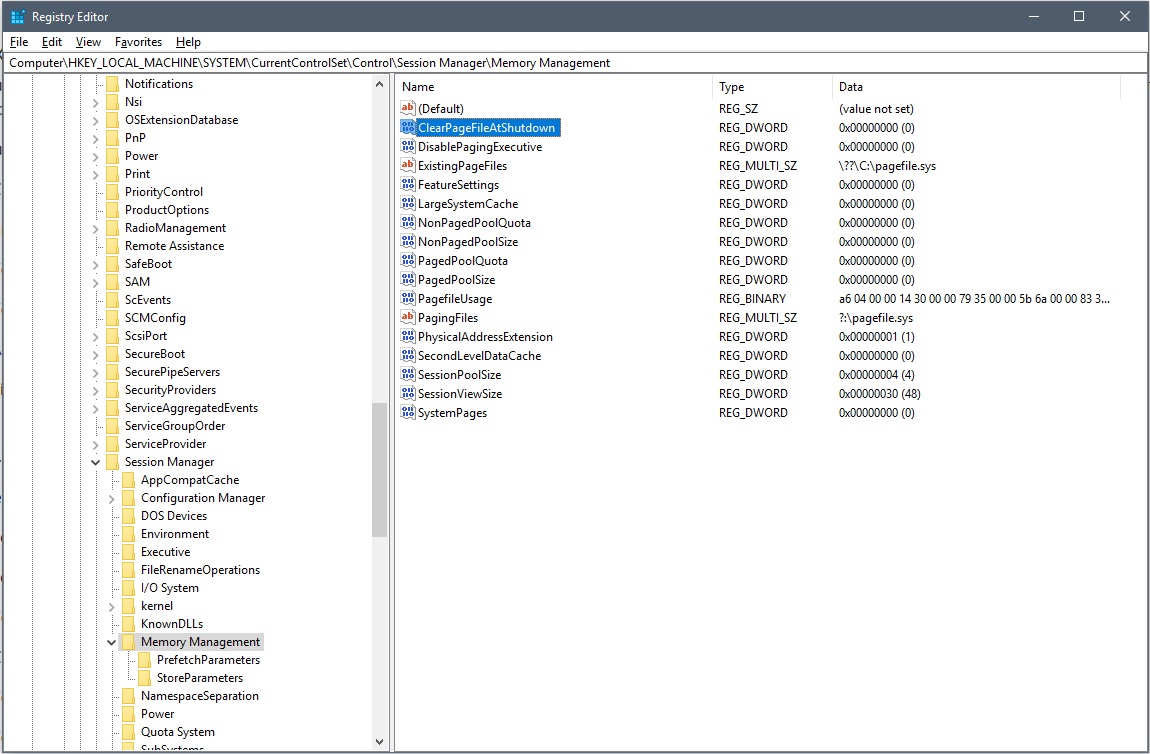
Task: Click the tree pane scroll-down arrow
Action: tap(379, 742)
